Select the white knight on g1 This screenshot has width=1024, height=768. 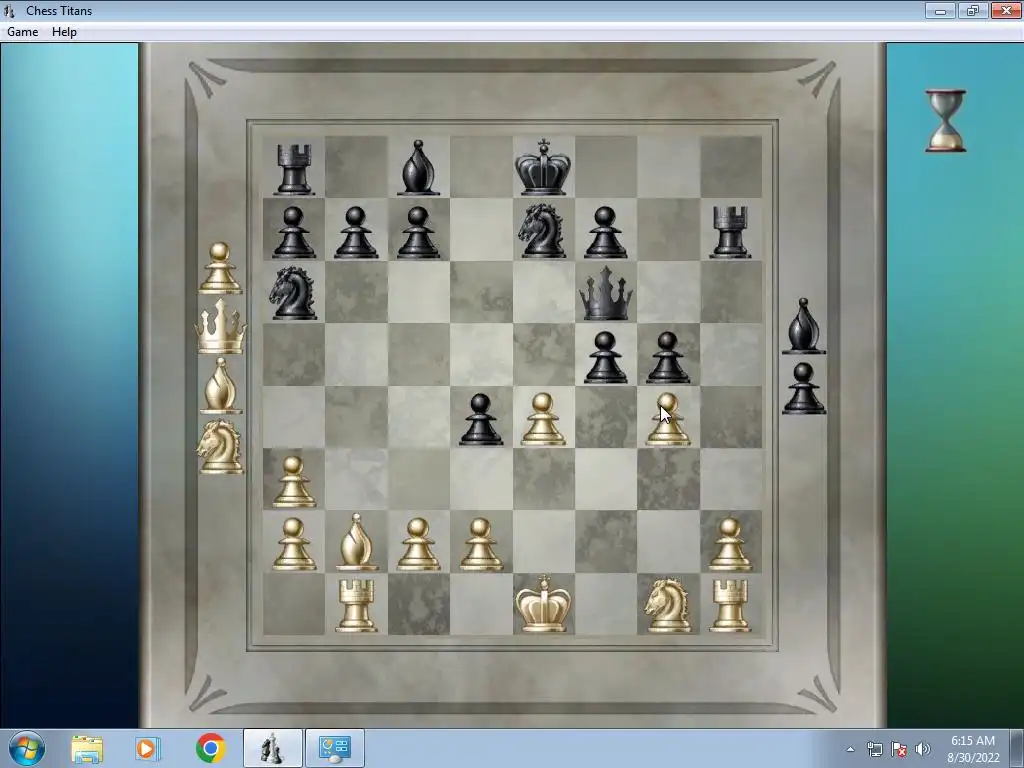coord(667,605)
